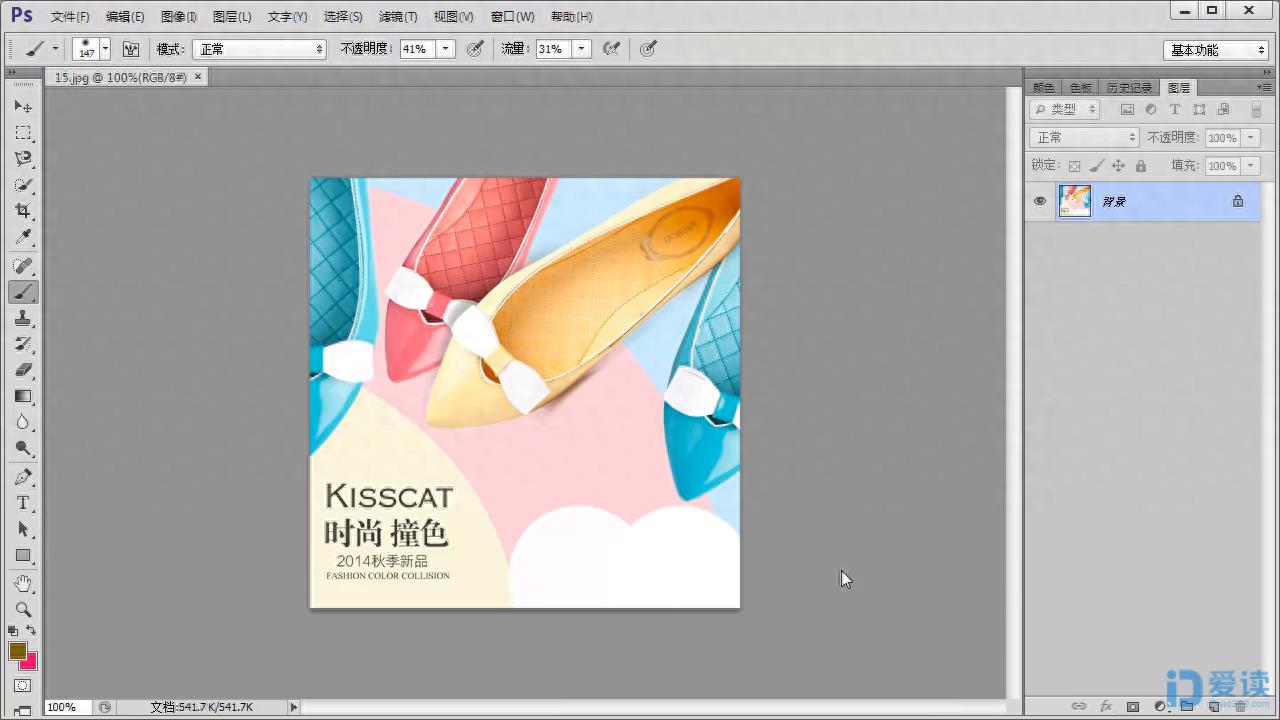
Task: Enable airbrush-style build-up effects
Action: (x=611, y=49)
